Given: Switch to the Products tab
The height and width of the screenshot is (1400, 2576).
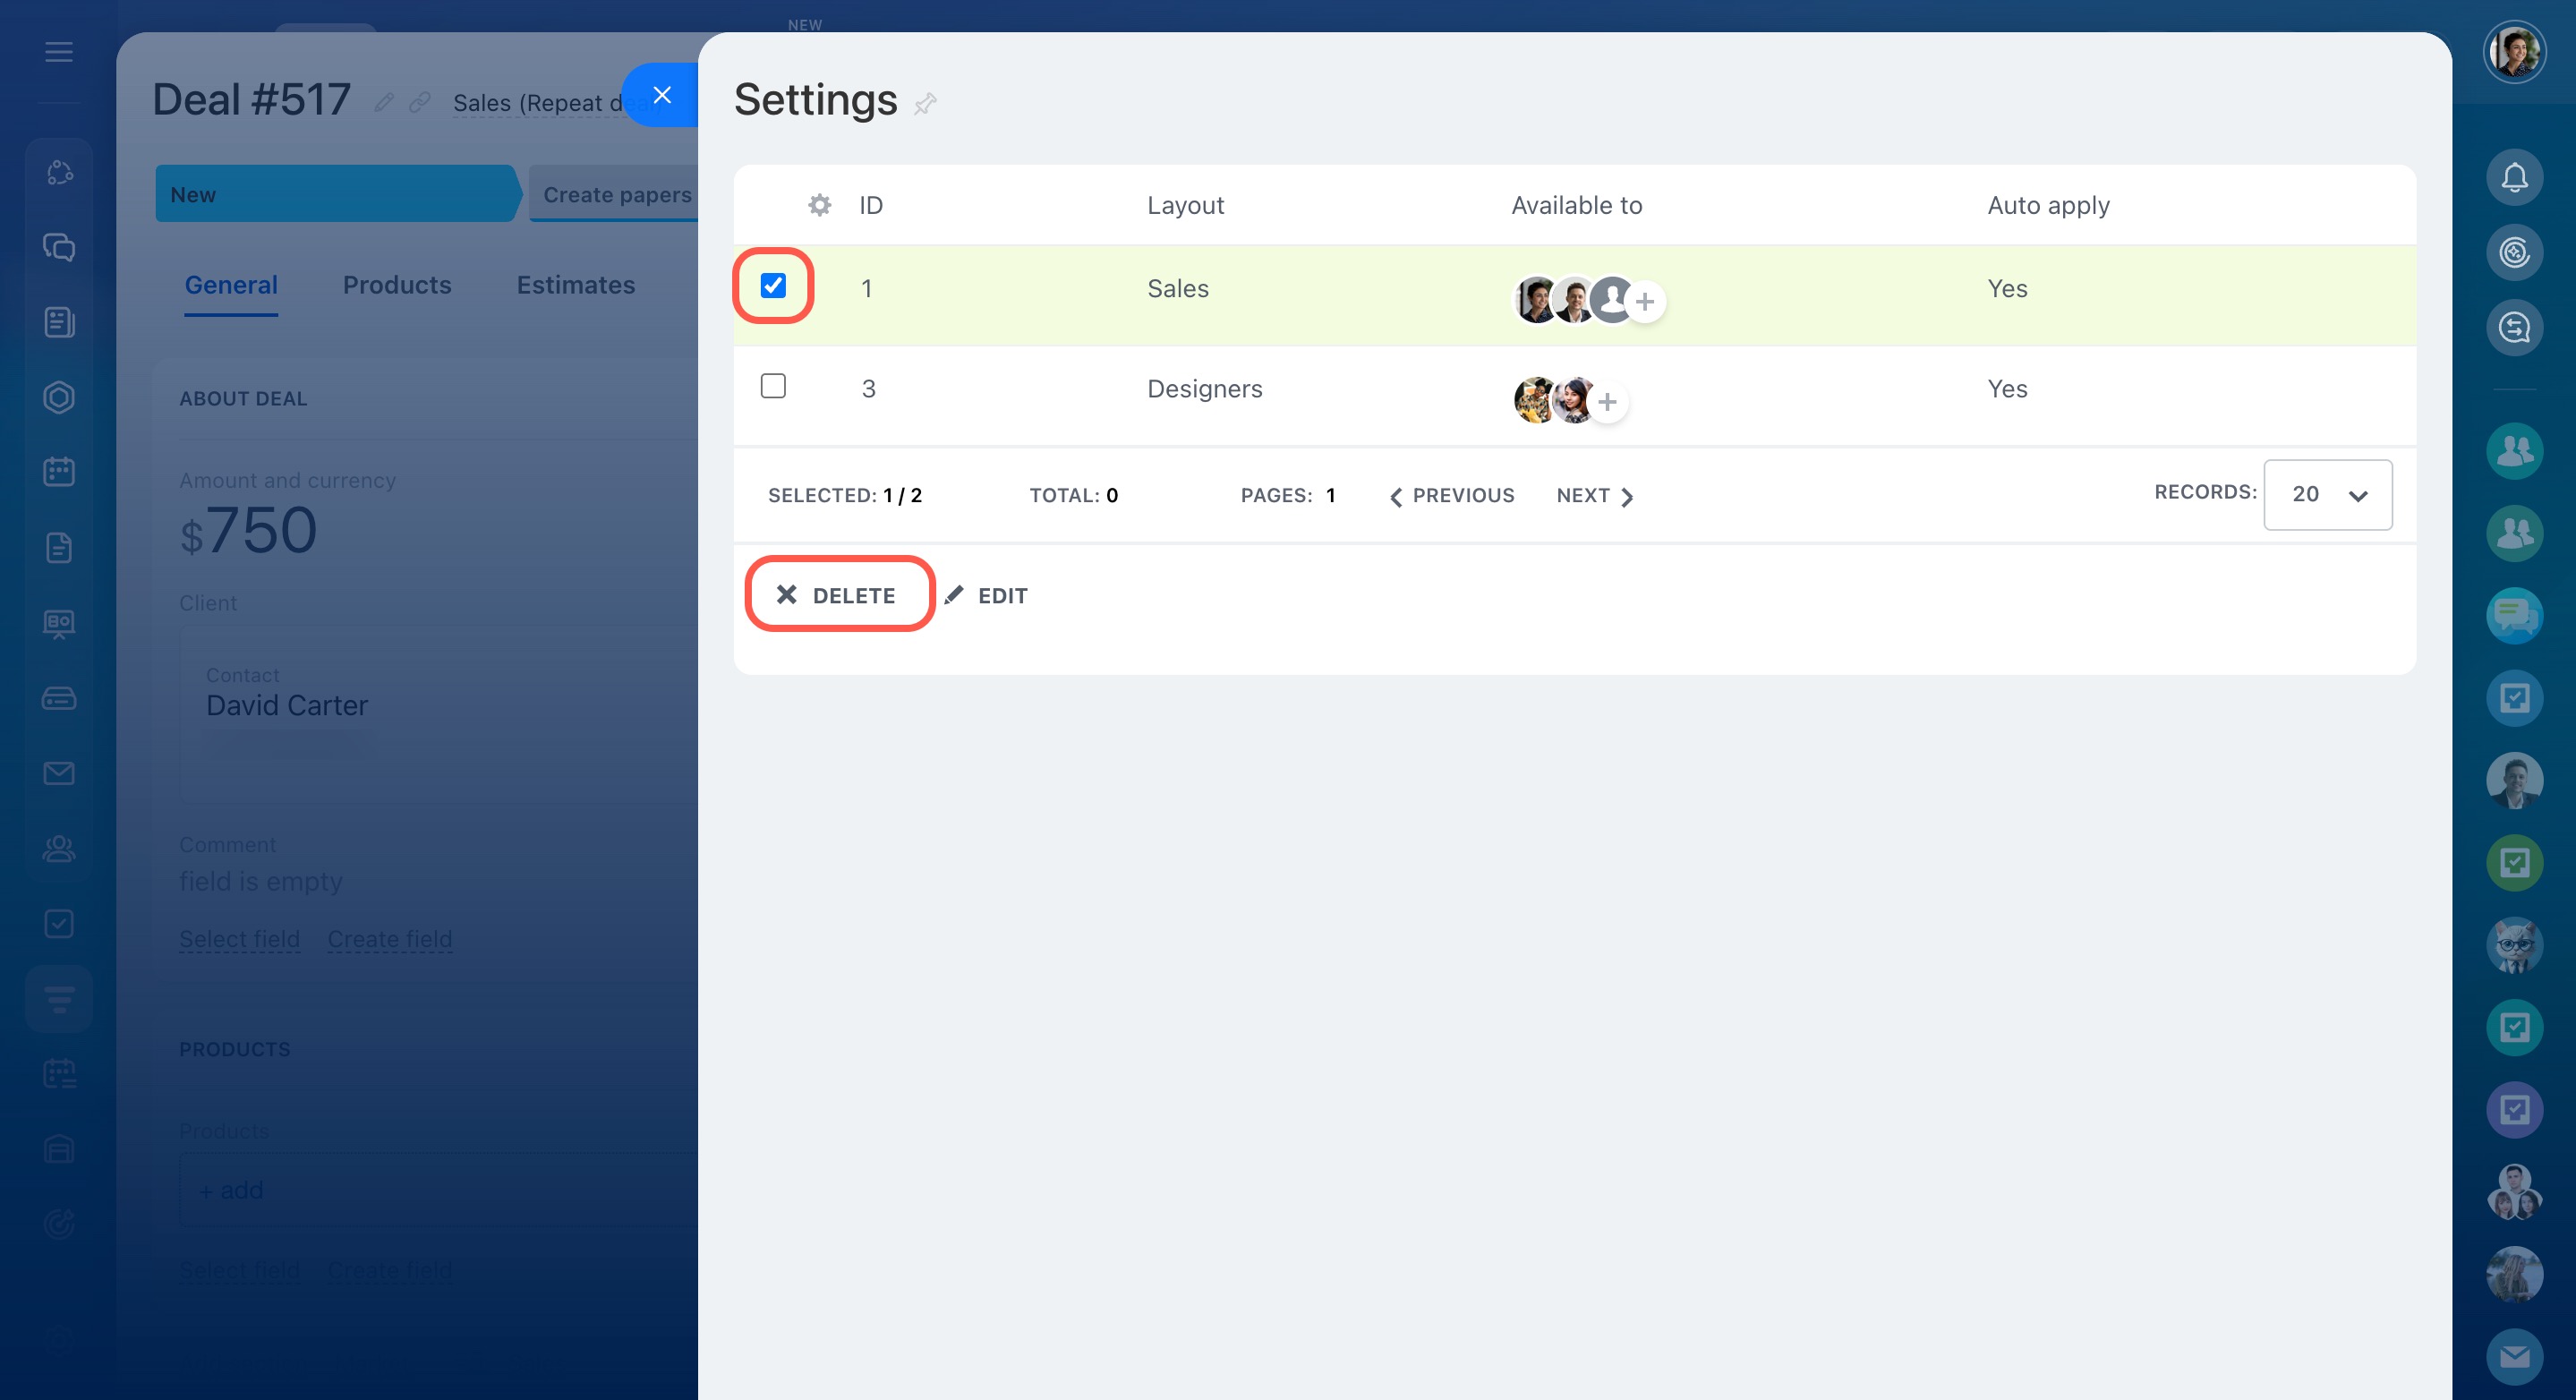Looking at the screenshot, I should 397,285.
